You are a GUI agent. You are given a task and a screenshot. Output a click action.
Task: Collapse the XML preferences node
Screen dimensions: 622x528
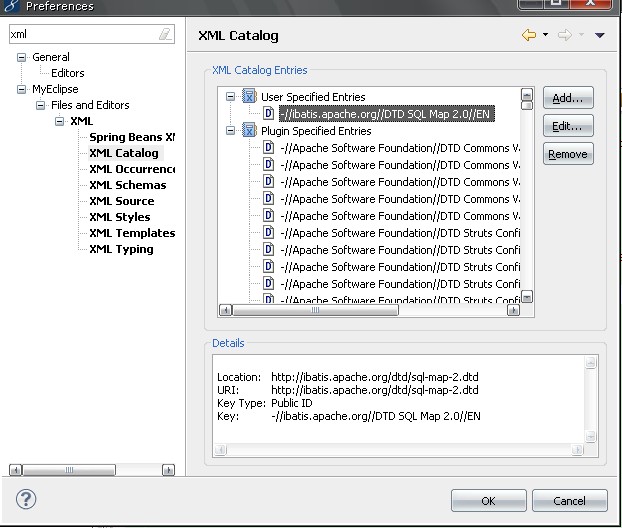(60, 121)
